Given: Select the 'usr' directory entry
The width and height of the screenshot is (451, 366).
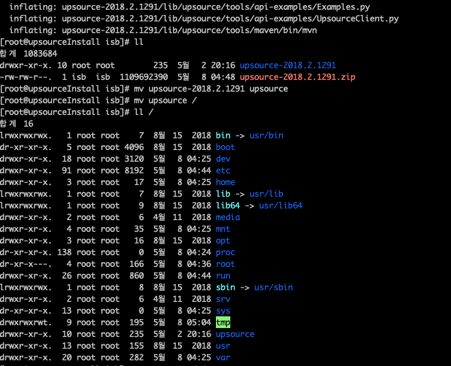Looking at the screenshot, I should point(223,346).
